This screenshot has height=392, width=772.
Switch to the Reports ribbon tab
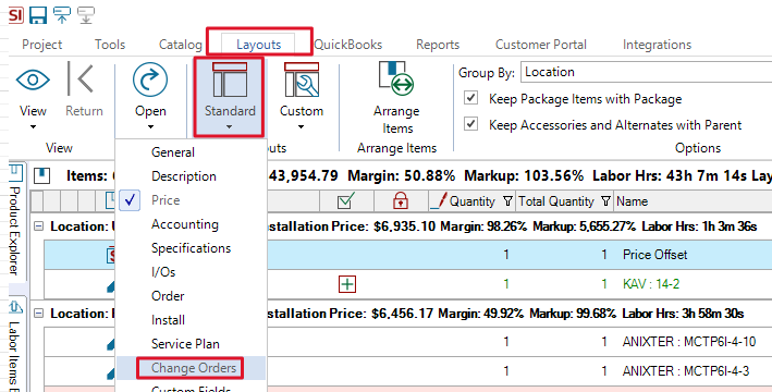pos(437,44)
